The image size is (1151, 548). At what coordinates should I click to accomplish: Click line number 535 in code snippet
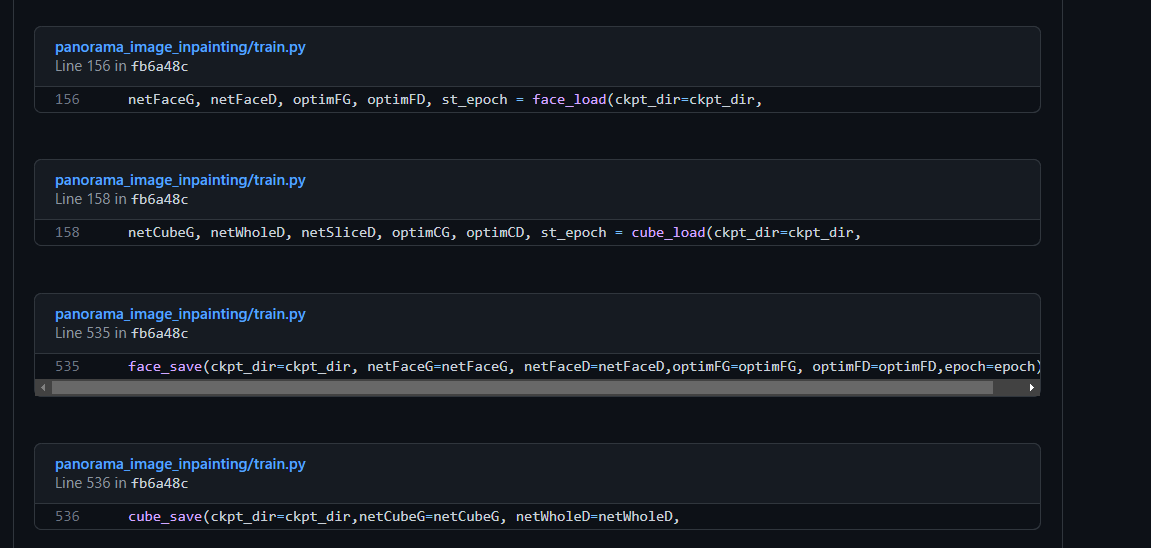pyautogui.click(x=68, y=366)
